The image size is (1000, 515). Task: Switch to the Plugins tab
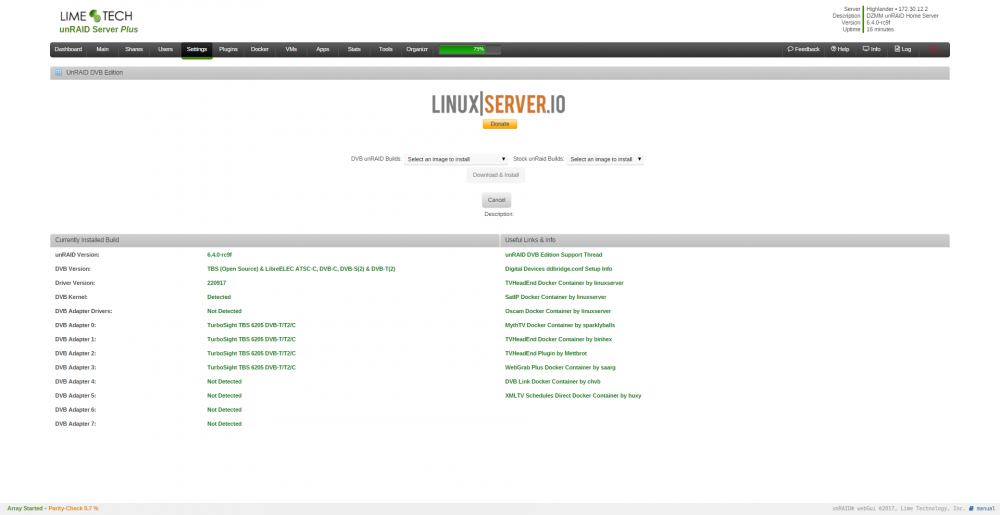coord(228,49)
